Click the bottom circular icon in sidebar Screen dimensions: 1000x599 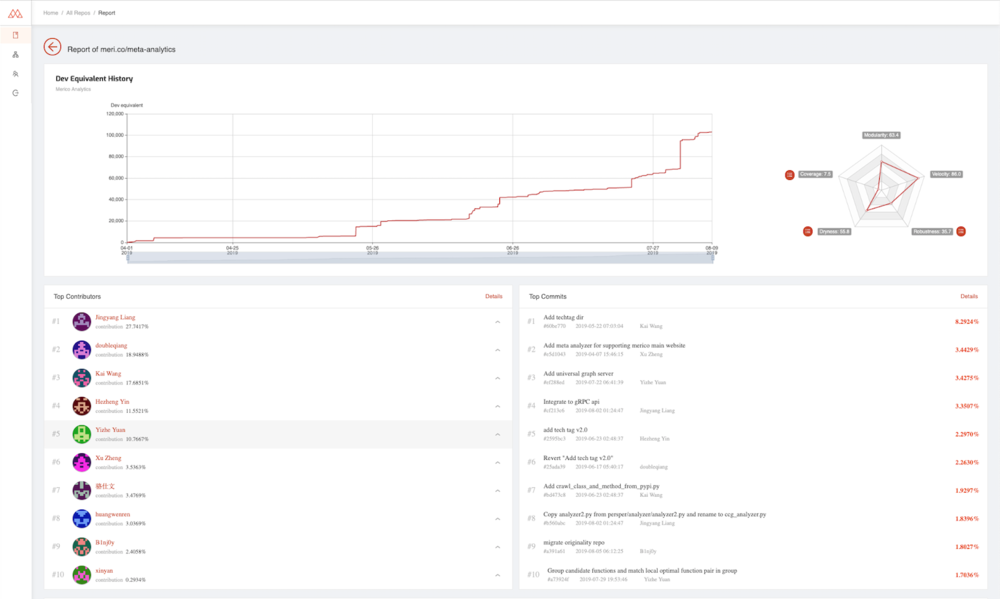coord(15,92)
